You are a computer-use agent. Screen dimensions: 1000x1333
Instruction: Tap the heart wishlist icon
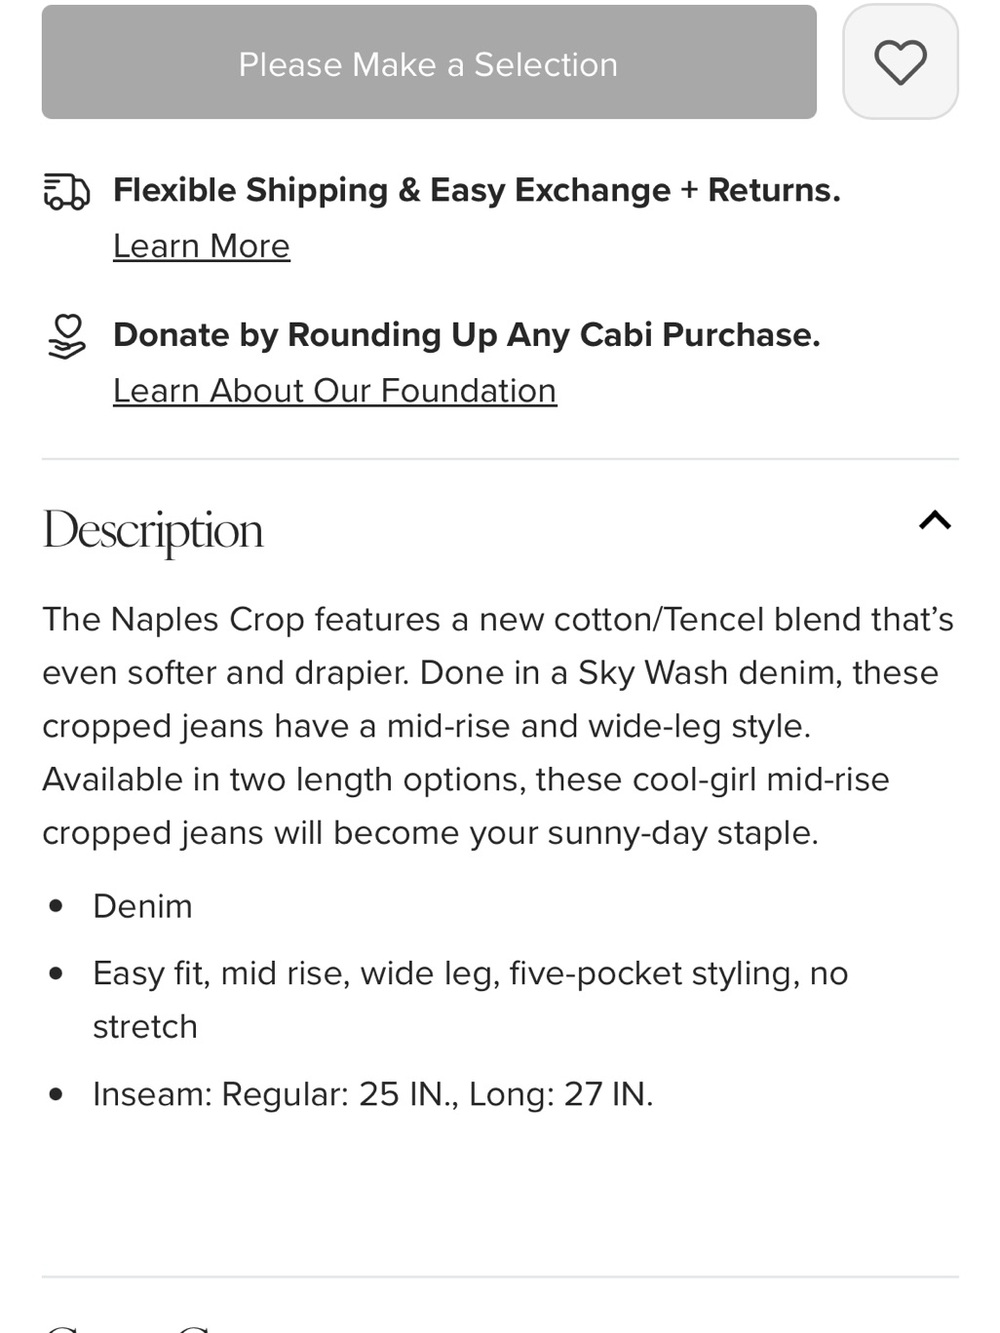(x=900, y=62)
